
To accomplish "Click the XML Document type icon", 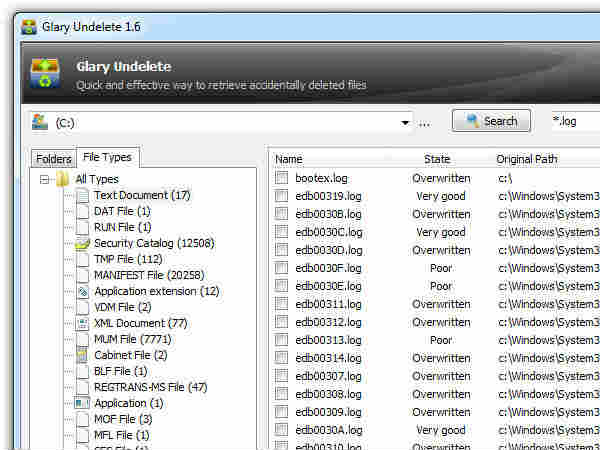I will point(82,324).
